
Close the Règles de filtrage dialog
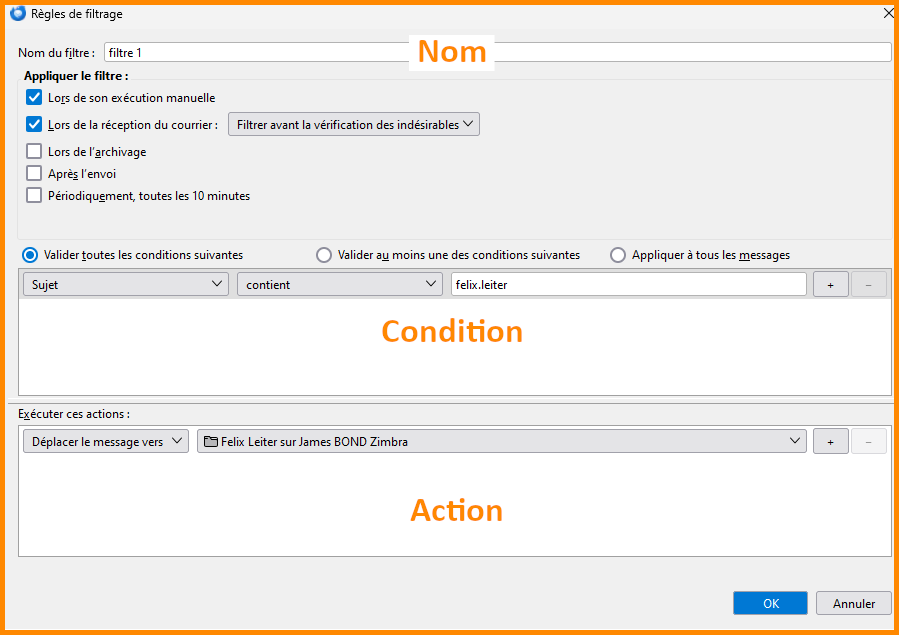888,14
